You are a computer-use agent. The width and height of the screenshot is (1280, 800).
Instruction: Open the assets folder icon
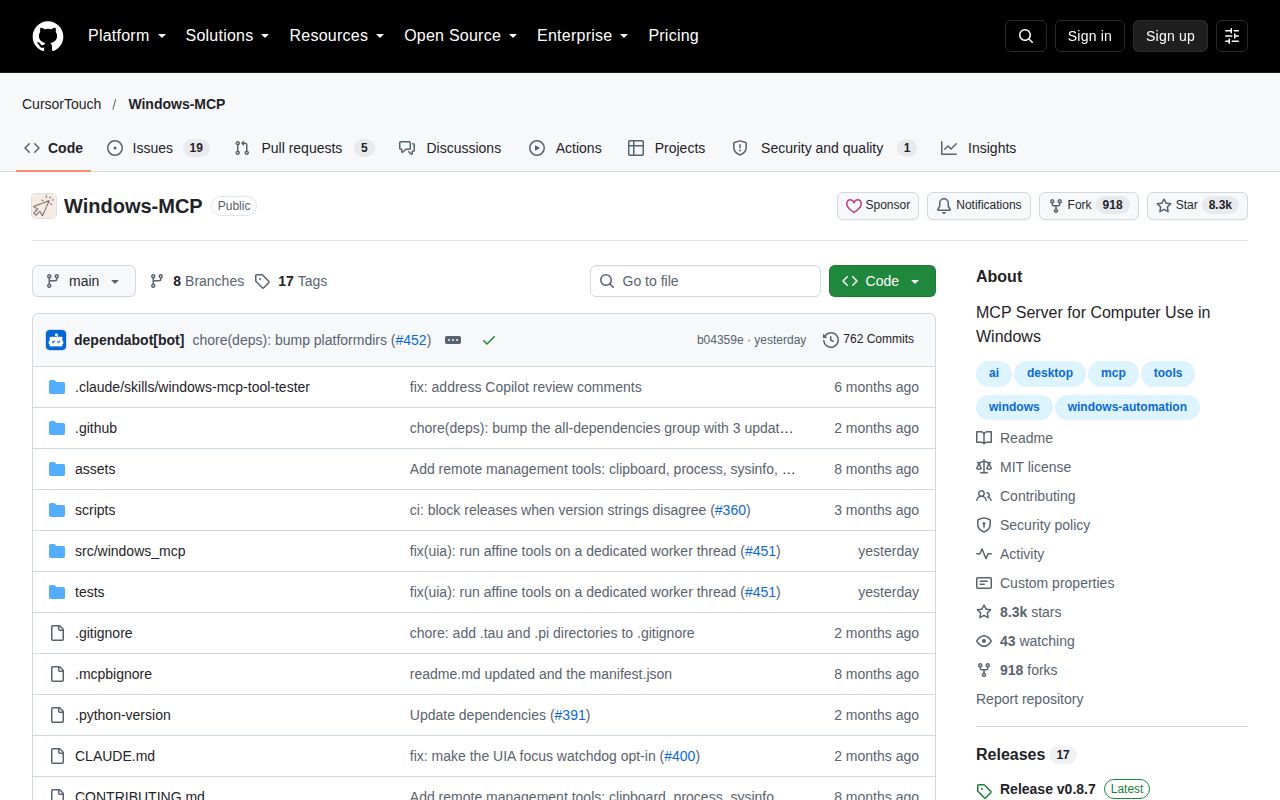57,469
